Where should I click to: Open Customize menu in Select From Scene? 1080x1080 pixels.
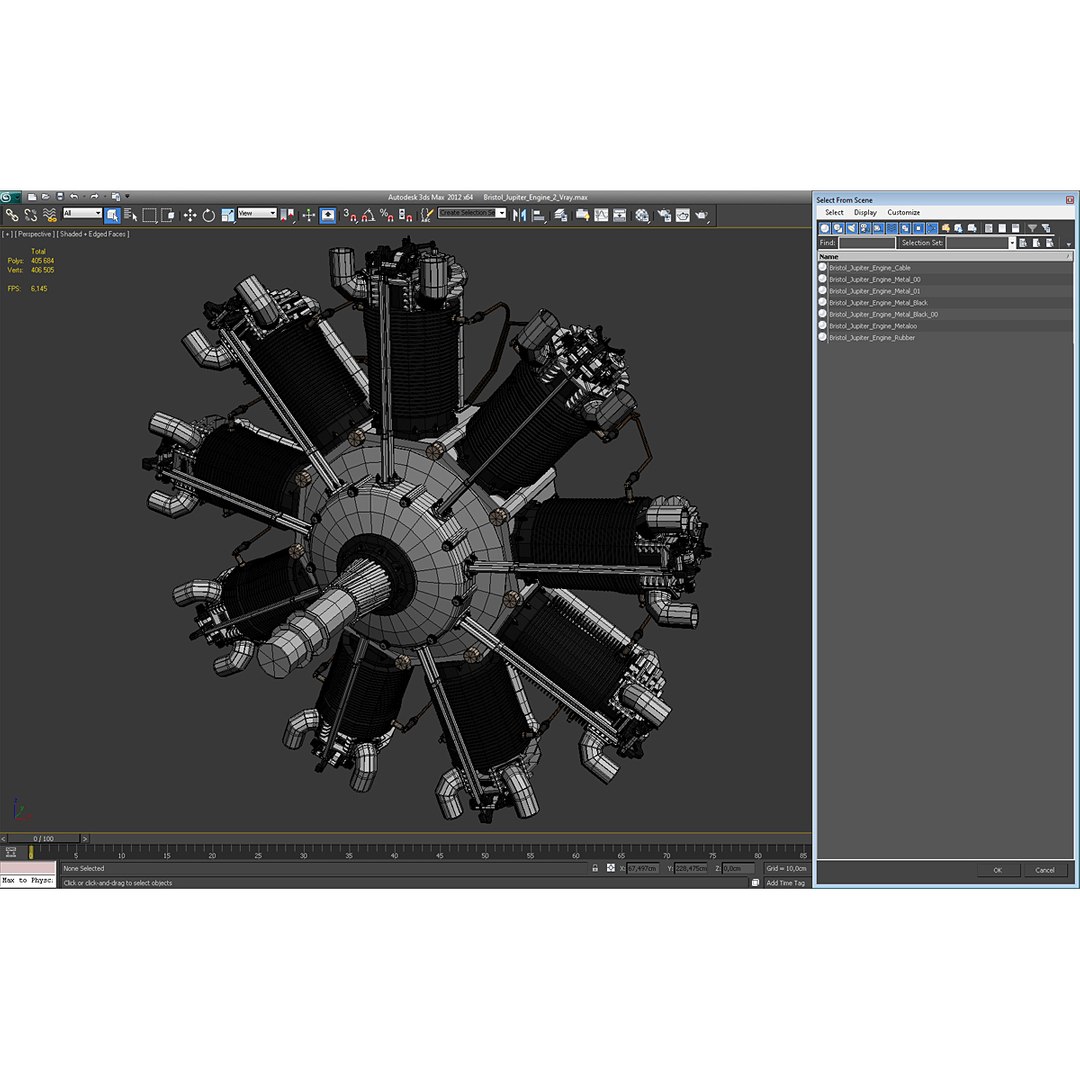[x=903, y=212]
